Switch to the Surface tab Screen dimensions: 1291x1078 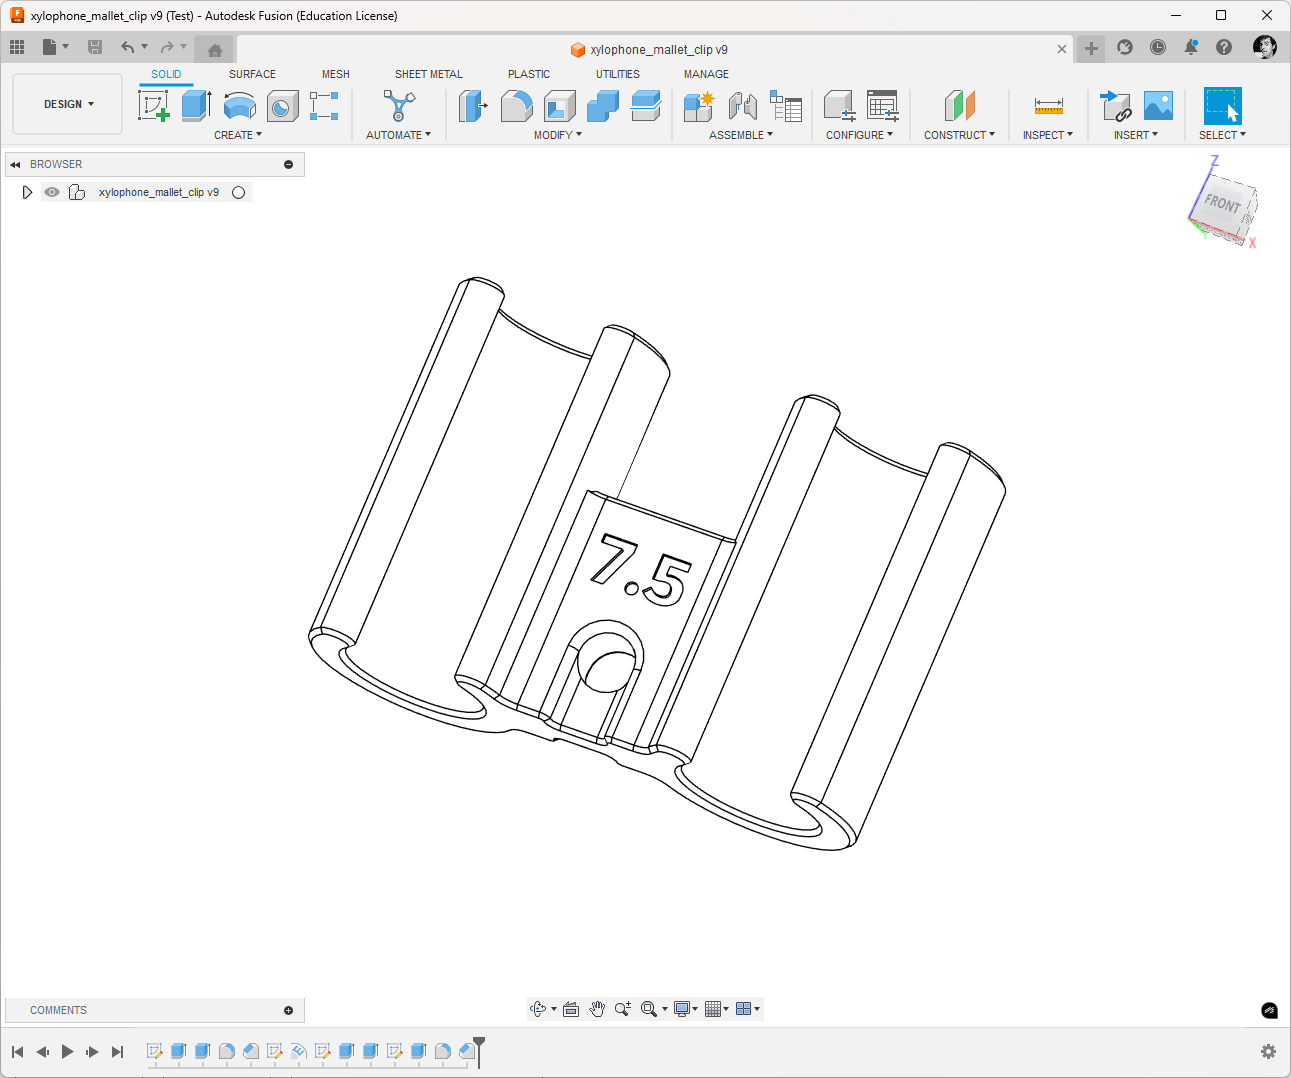[252, 74]
